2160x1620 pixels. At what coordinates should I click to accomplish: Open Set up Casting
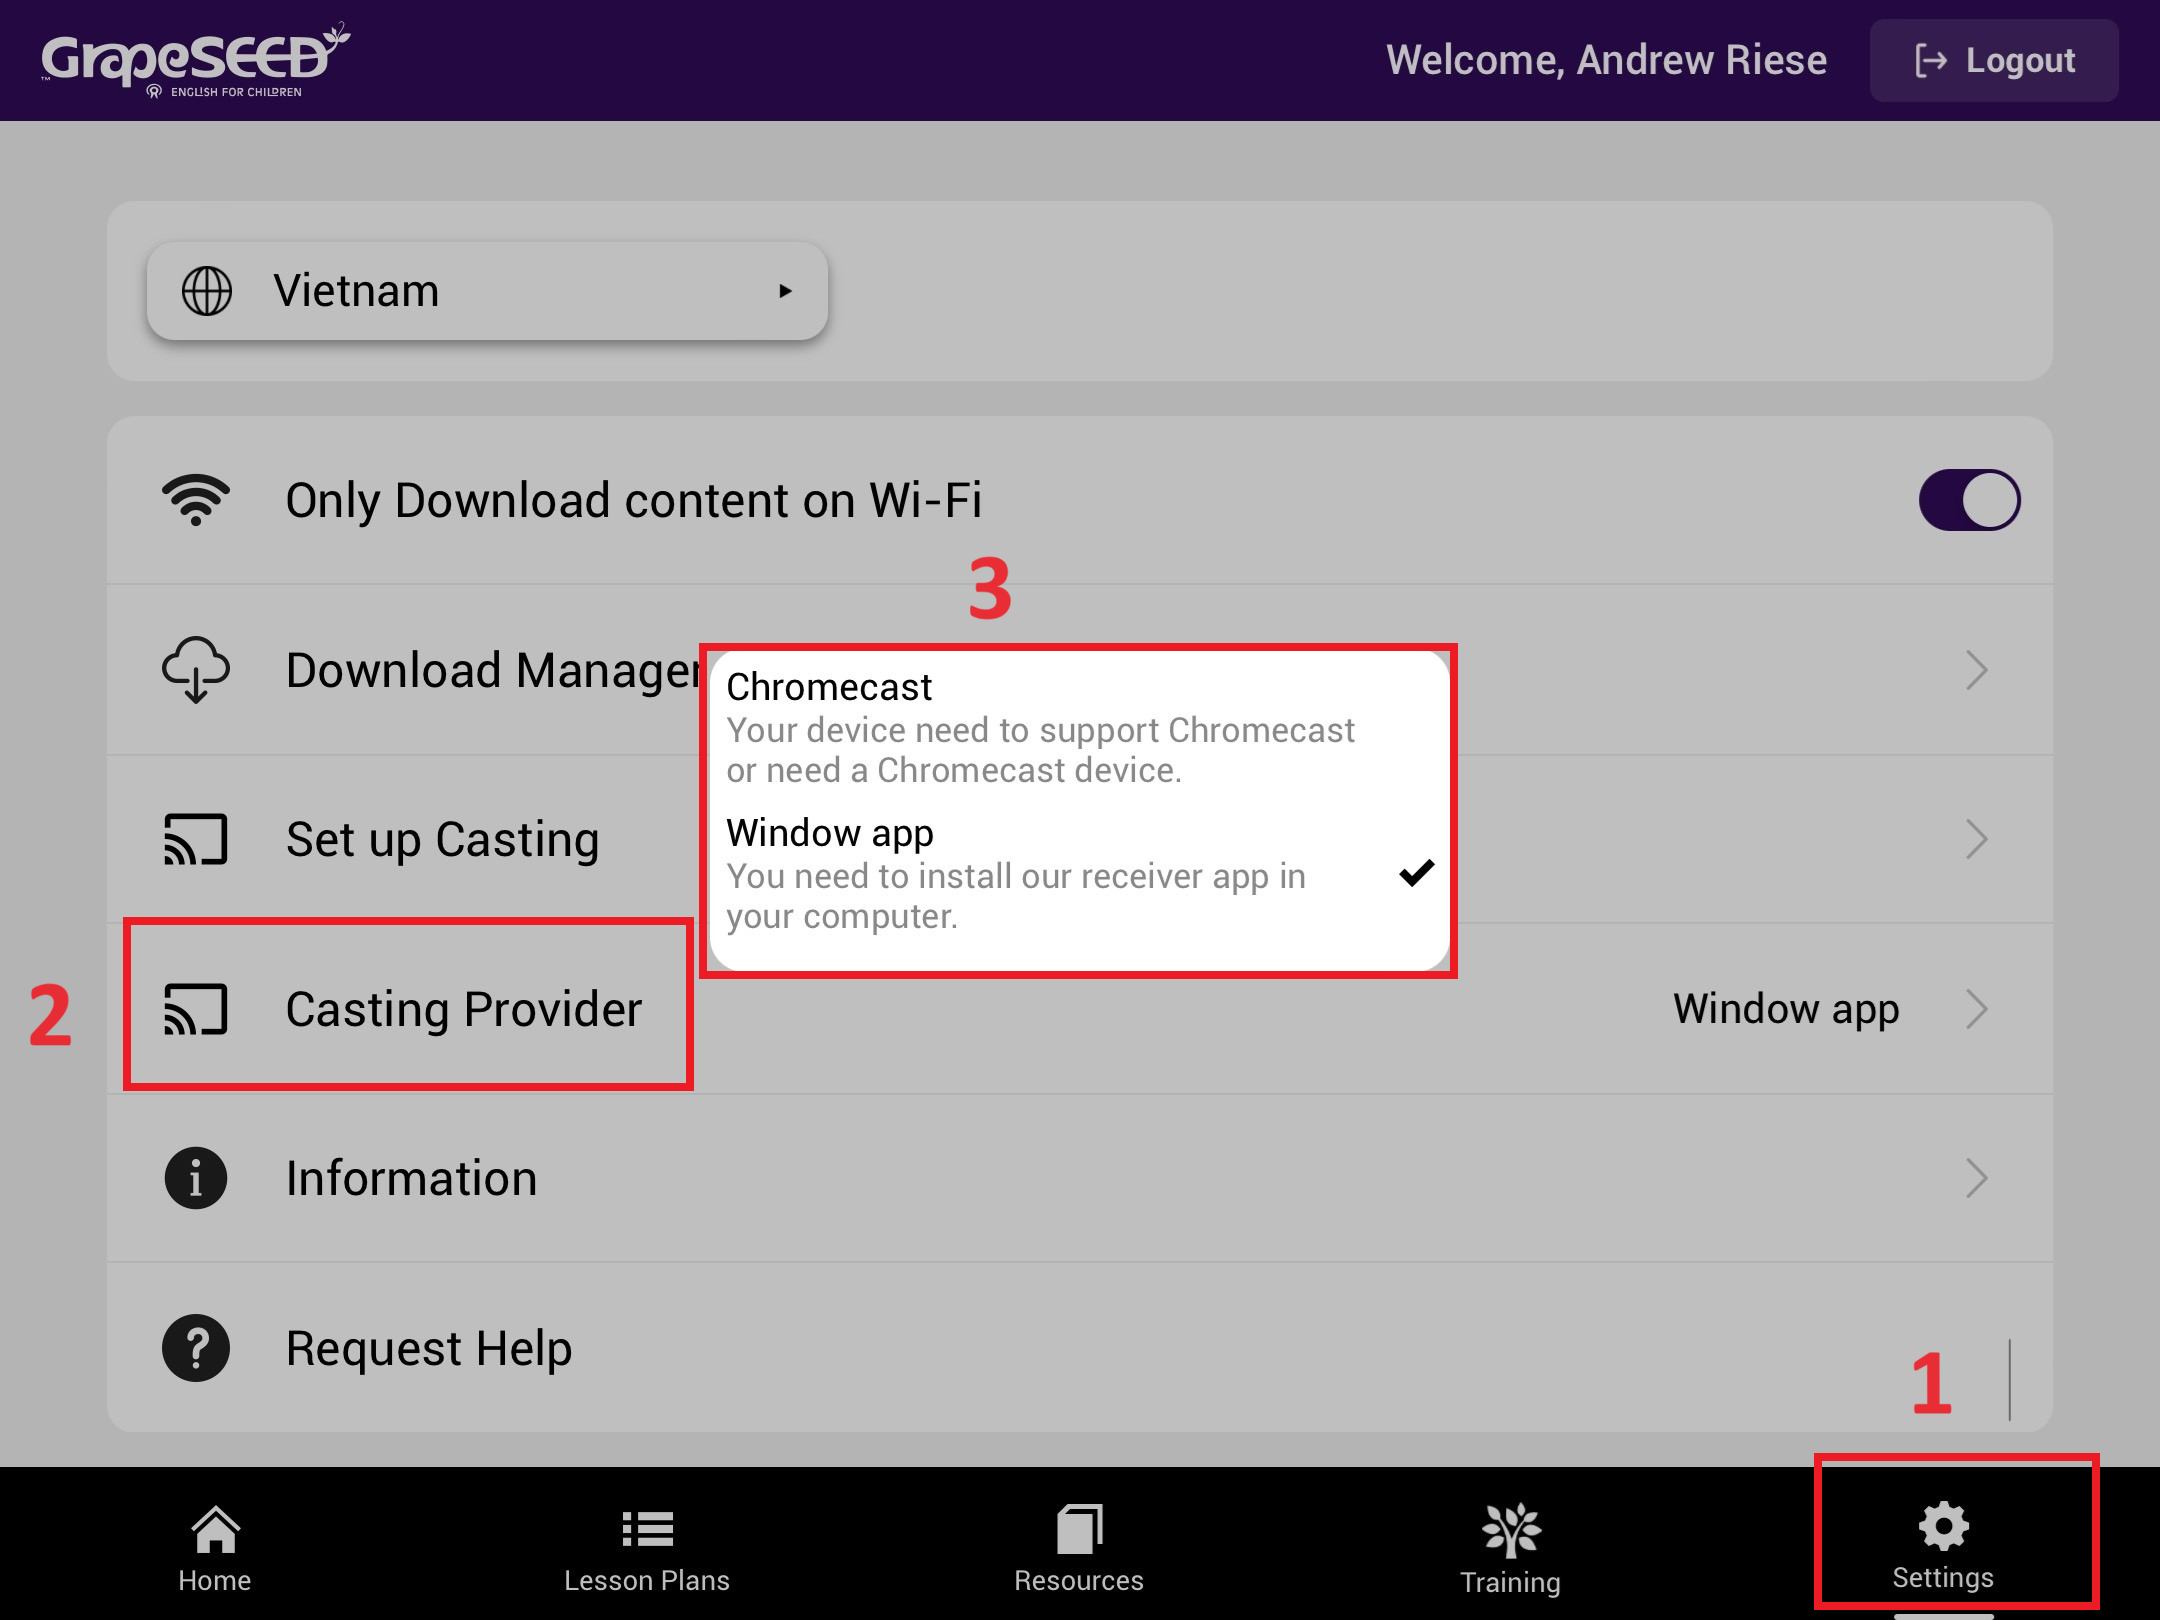[x=1080, y=839]
